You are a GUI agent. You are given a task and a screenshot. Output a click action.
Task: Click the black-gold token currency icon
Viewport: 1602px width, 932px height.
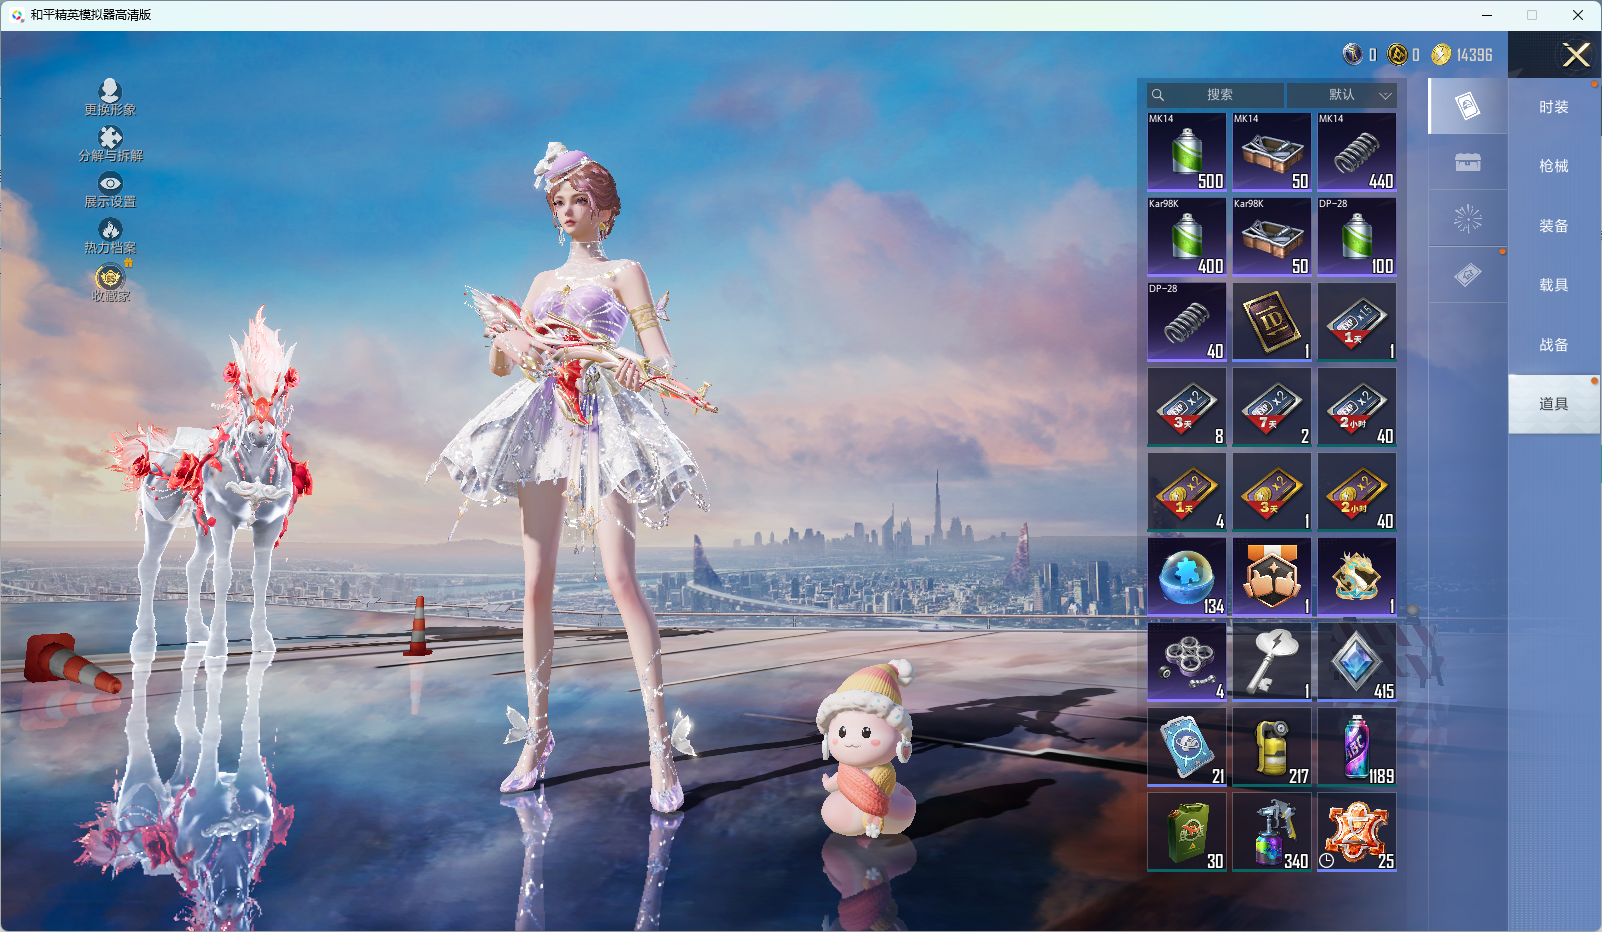[1397, 54]
